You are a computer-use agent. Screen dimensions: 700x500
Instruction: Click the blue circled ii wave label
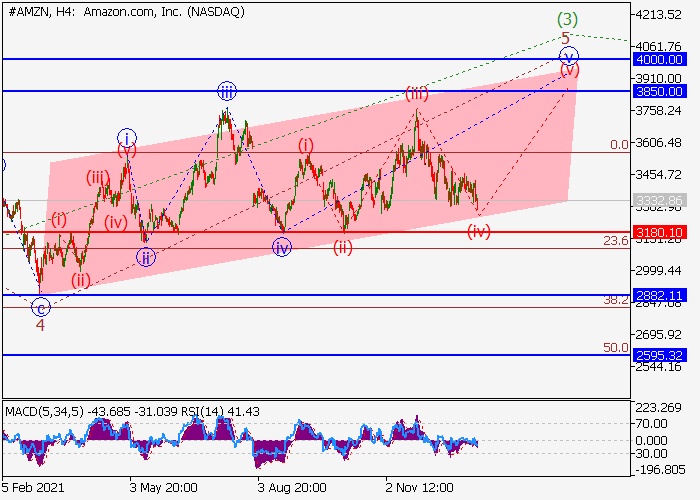(x=146, y=258)
